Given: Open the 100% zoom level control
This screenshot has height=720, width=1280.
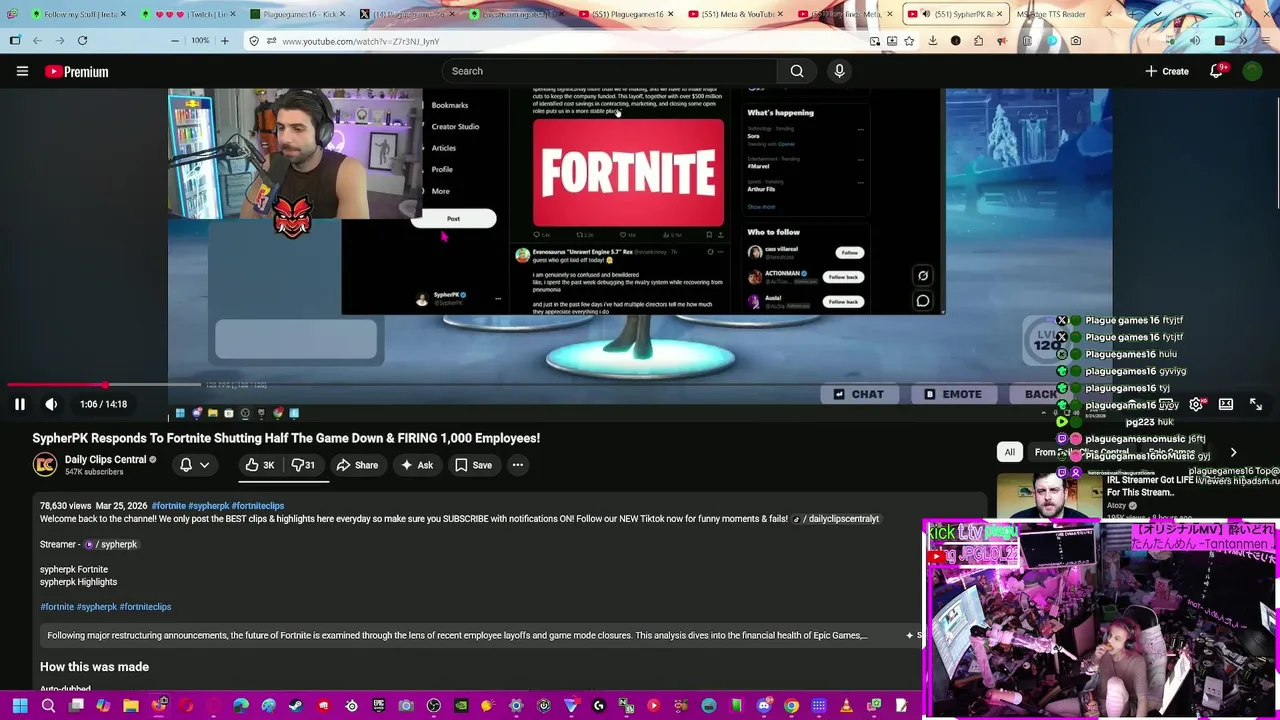Looking at the screenshot, I should point(200,41).
